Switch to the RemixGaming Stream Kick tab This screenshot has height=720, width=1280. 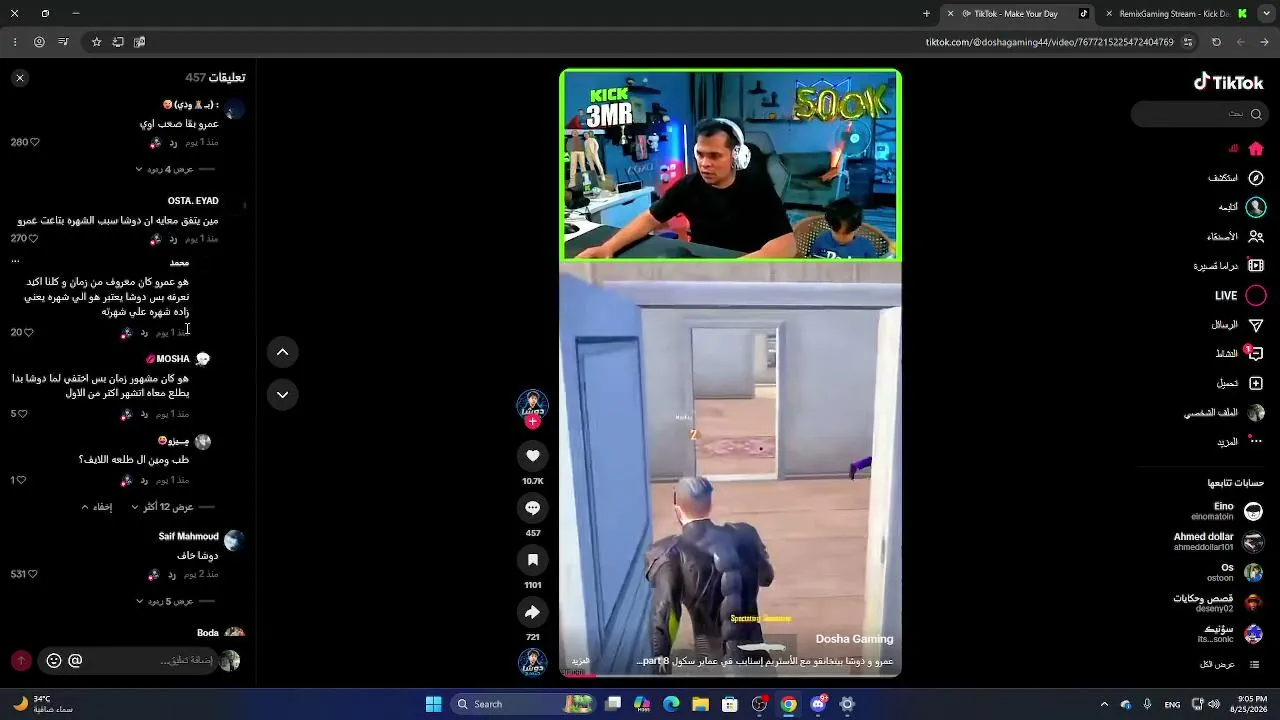pyautogui.click(x=1175, y=14)
